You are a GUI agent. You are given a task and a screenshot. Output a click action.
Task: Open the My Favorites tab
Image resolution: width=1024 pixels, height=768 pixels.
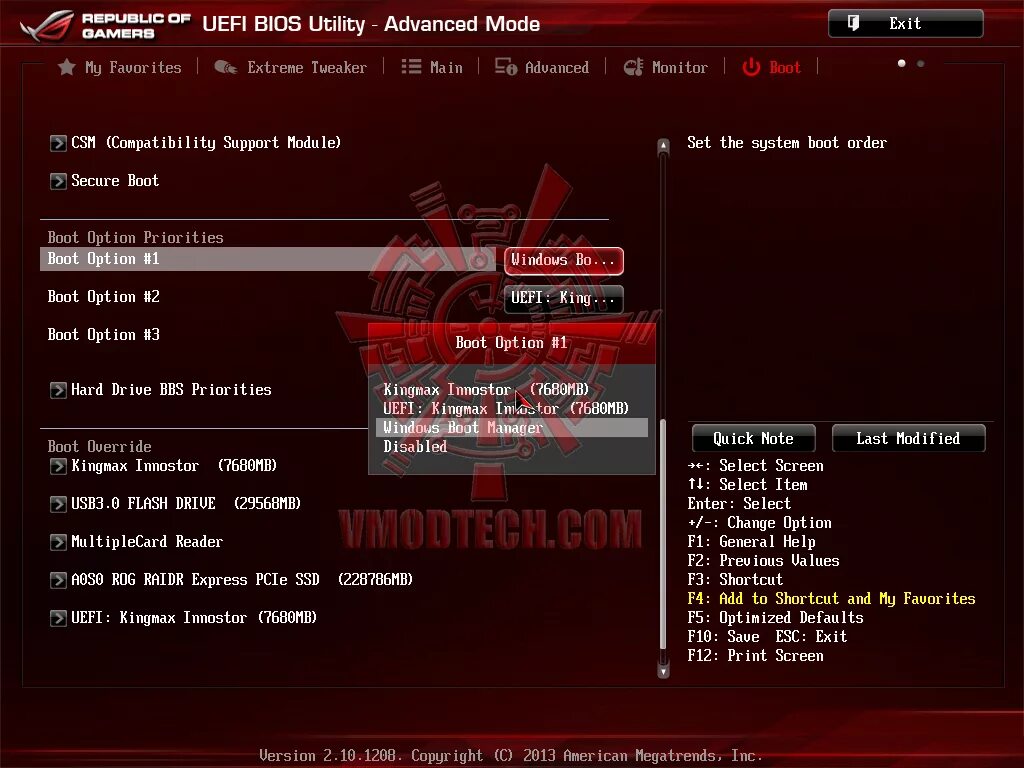[x=120, y=67]
